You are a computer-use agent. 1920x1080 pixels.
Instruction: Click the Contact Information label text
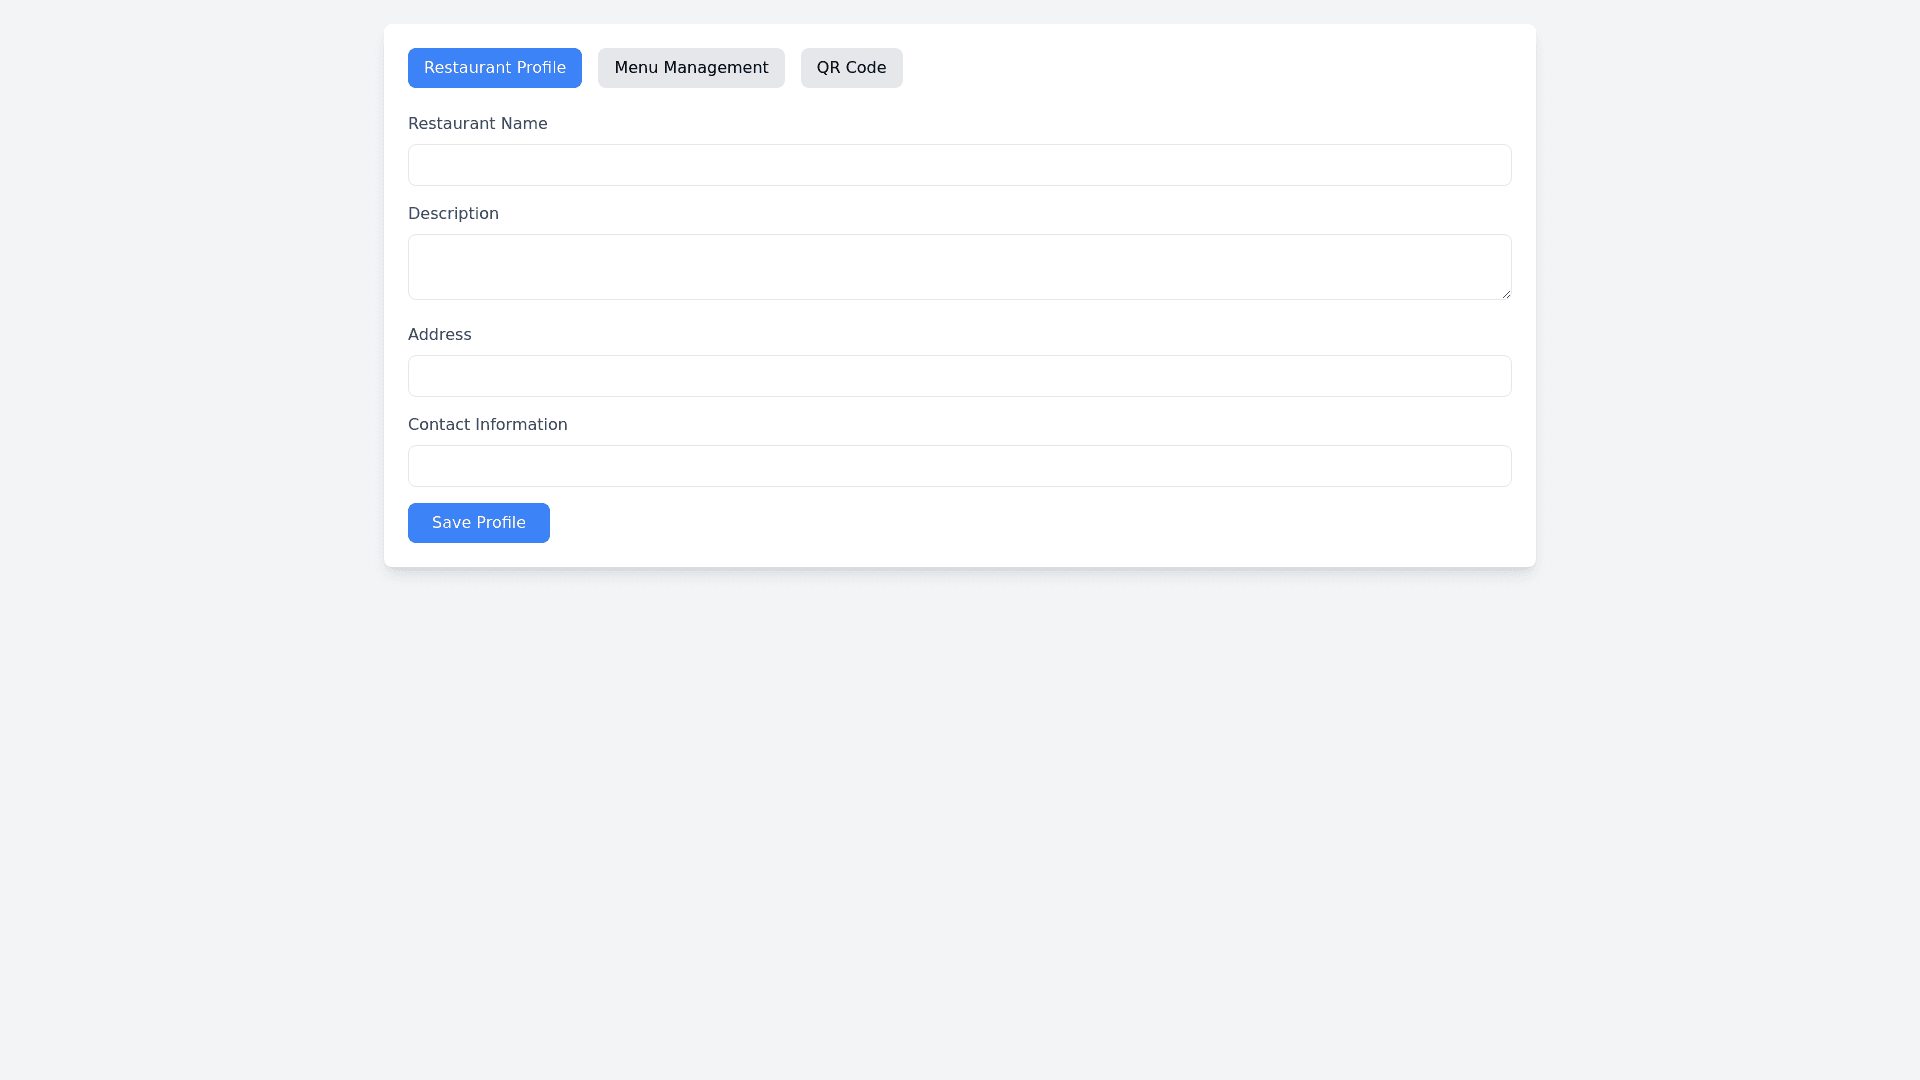[x=487, y=425]
